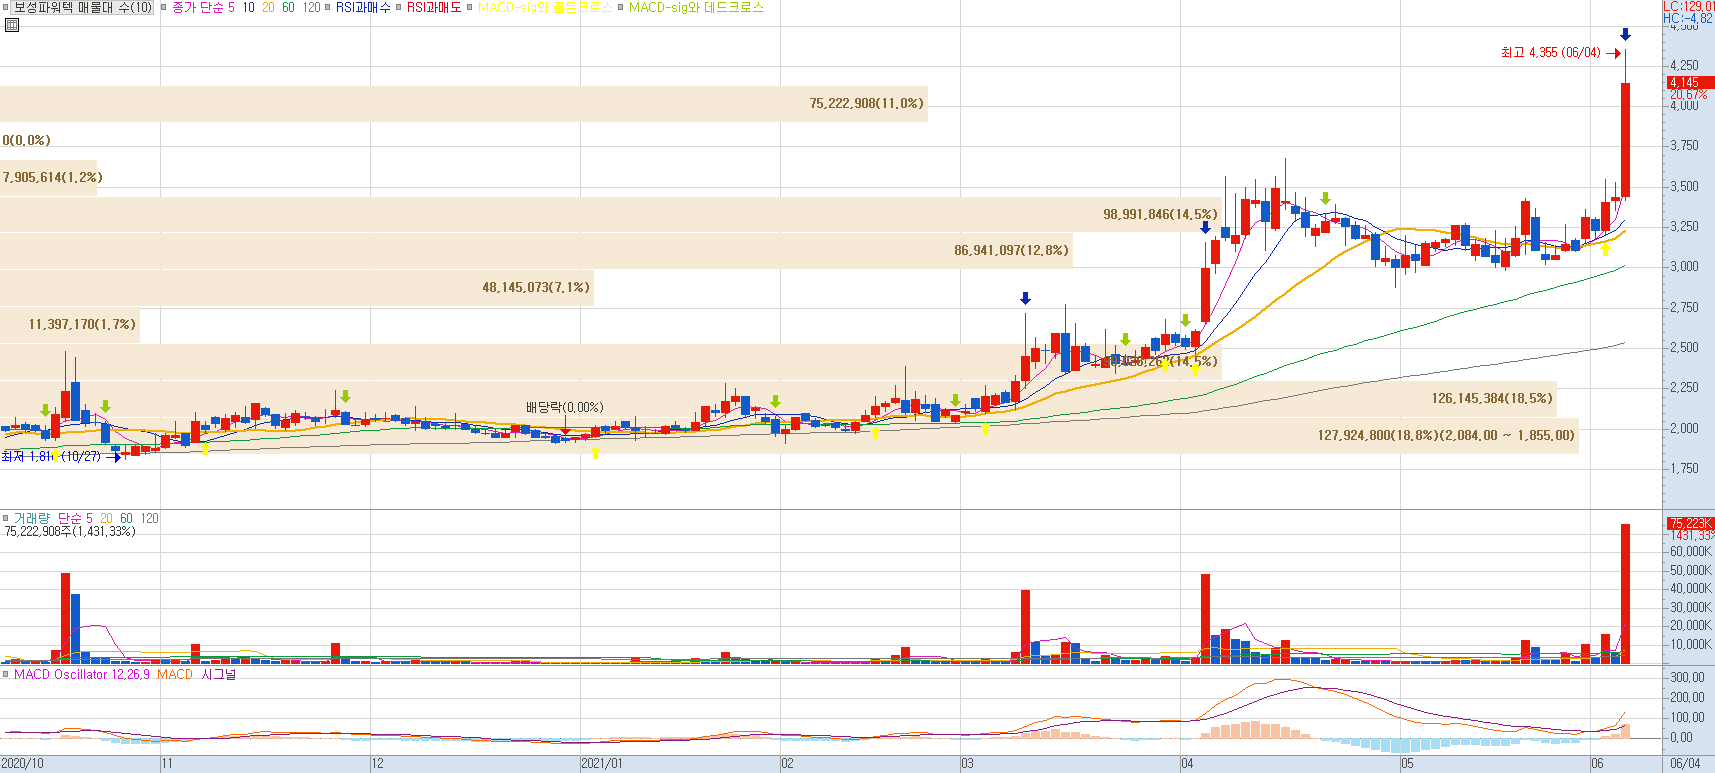
Task: Select the price 120-day moving average legend
Action: [x=311, y=7]
